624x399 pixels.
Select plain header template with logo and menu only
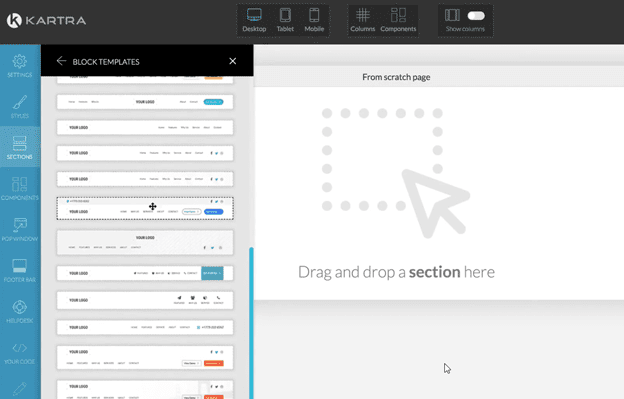click(x=145, y=127)
